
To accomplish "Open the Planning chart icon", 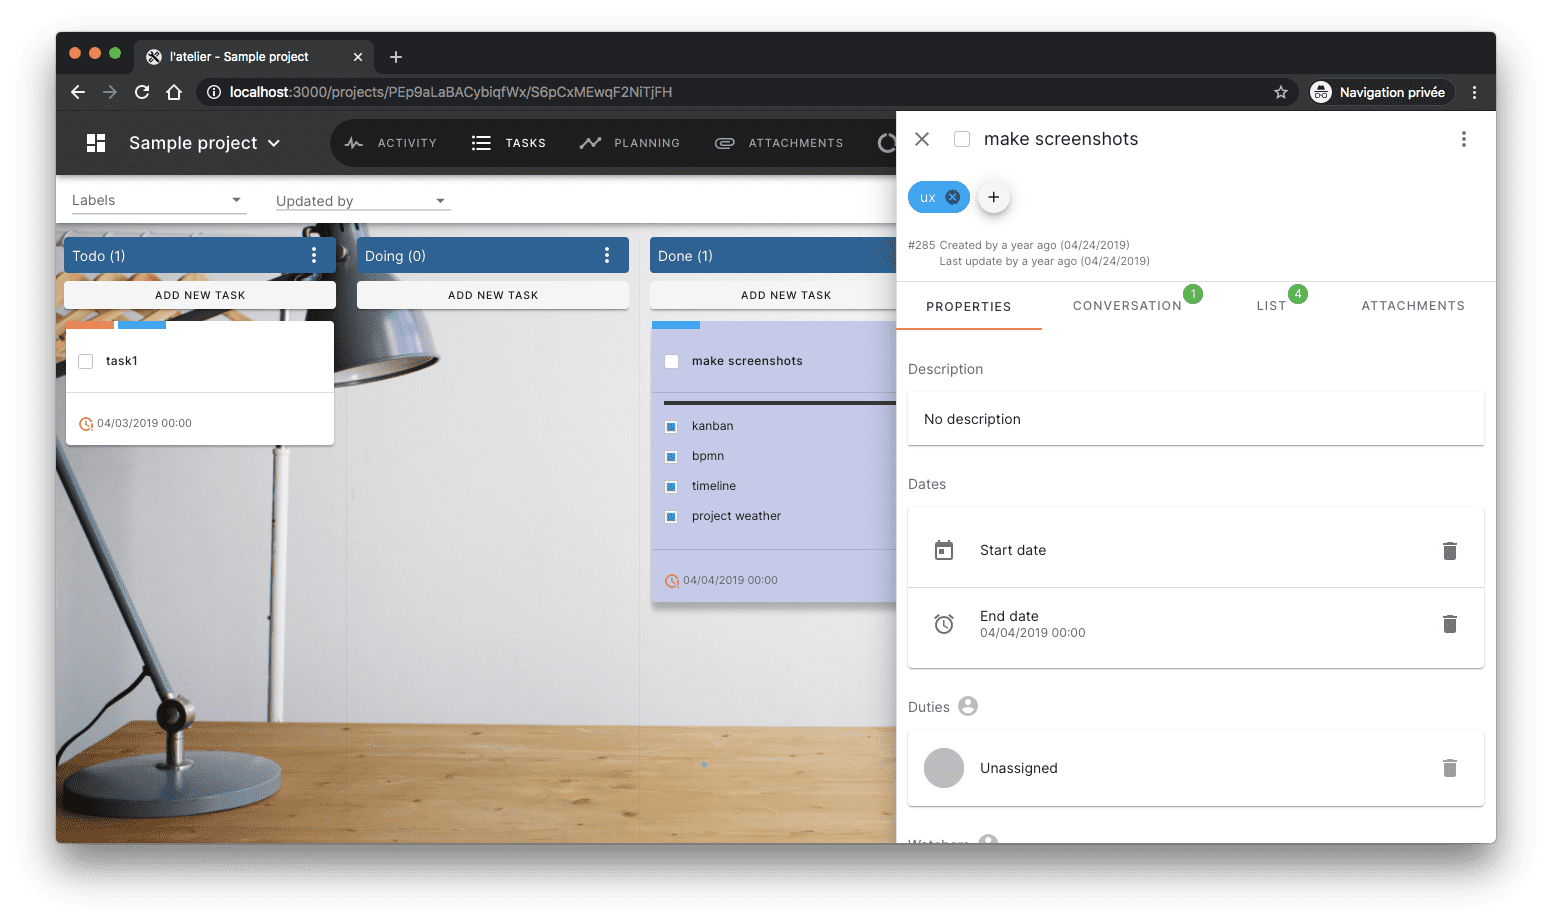I will (590, 143).
